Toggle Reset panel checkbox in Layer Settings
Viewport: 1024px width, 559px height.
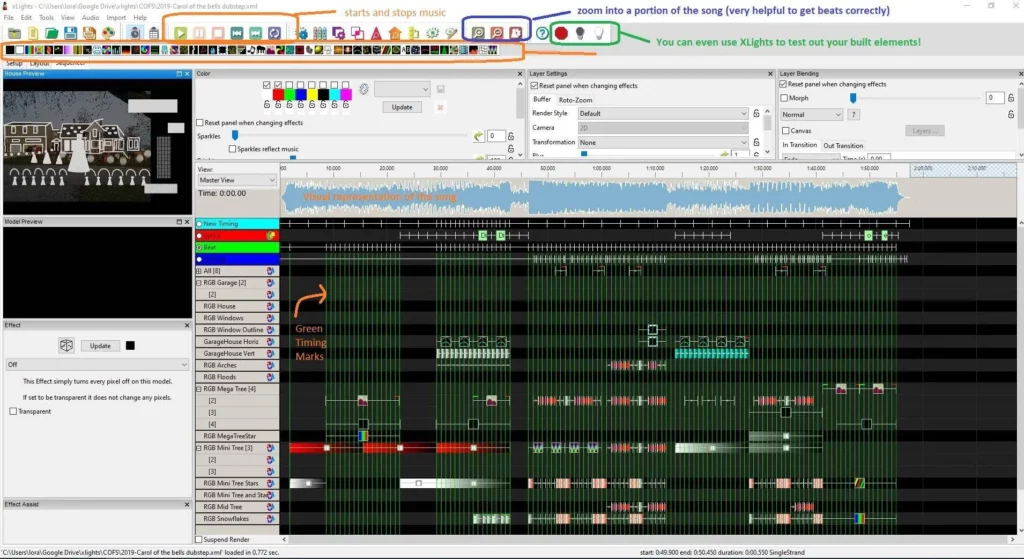click(x=534, y=86)
